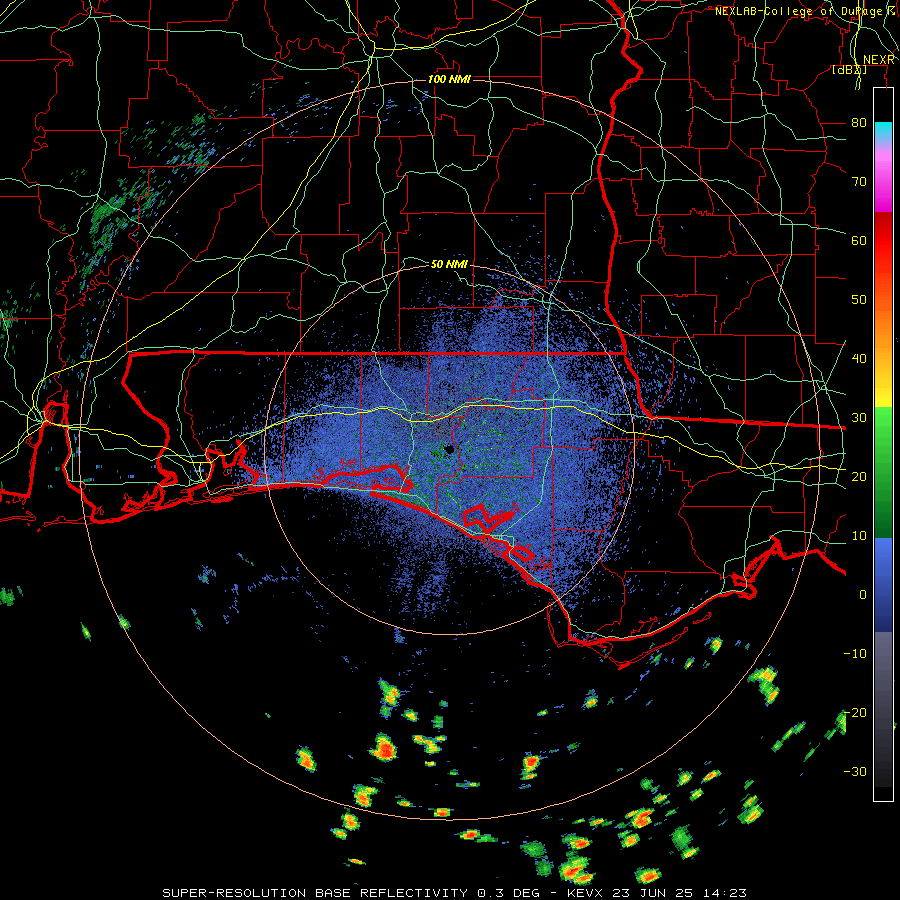The image size is (900, 900).
Task: Click the 50 NMI range ring label
Action: (x=449, y=264)
